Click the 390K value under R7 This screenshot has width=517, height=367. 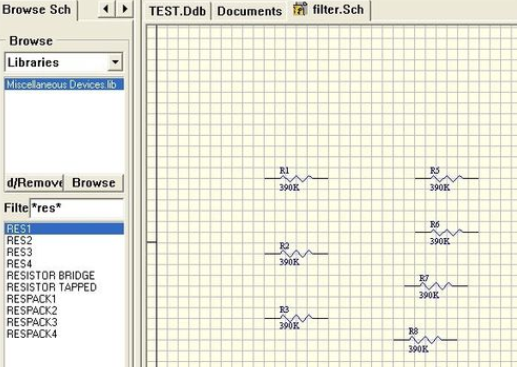(x=429, y=295)
